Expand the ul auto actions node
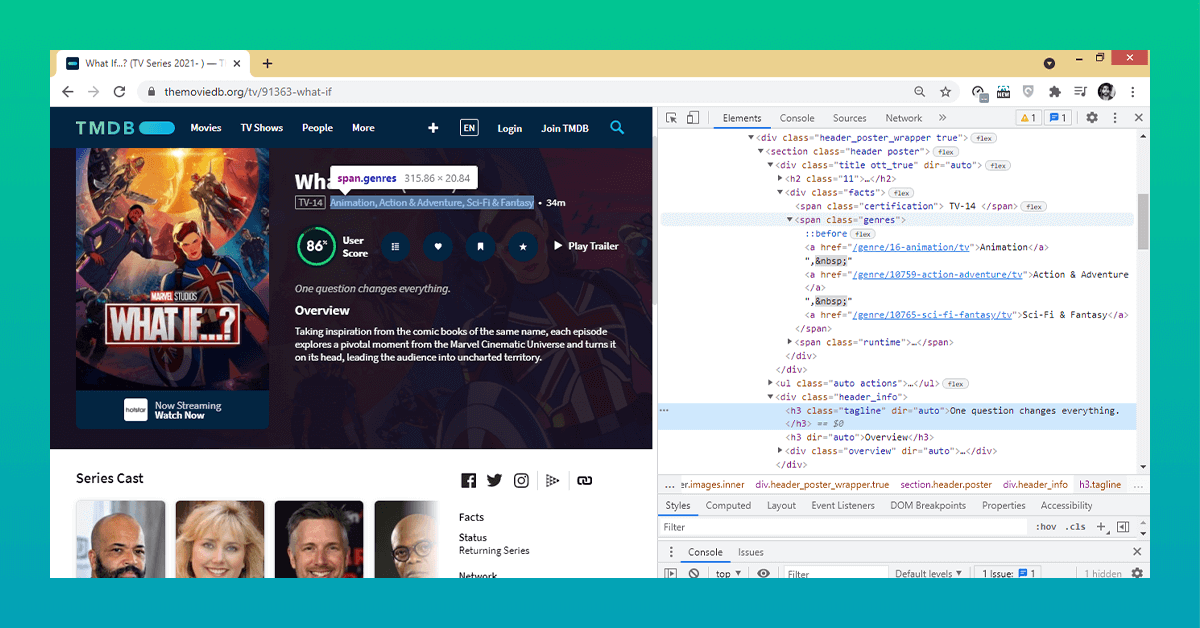The height and width of the screenshot is (628, 1200). coord(770,383)
